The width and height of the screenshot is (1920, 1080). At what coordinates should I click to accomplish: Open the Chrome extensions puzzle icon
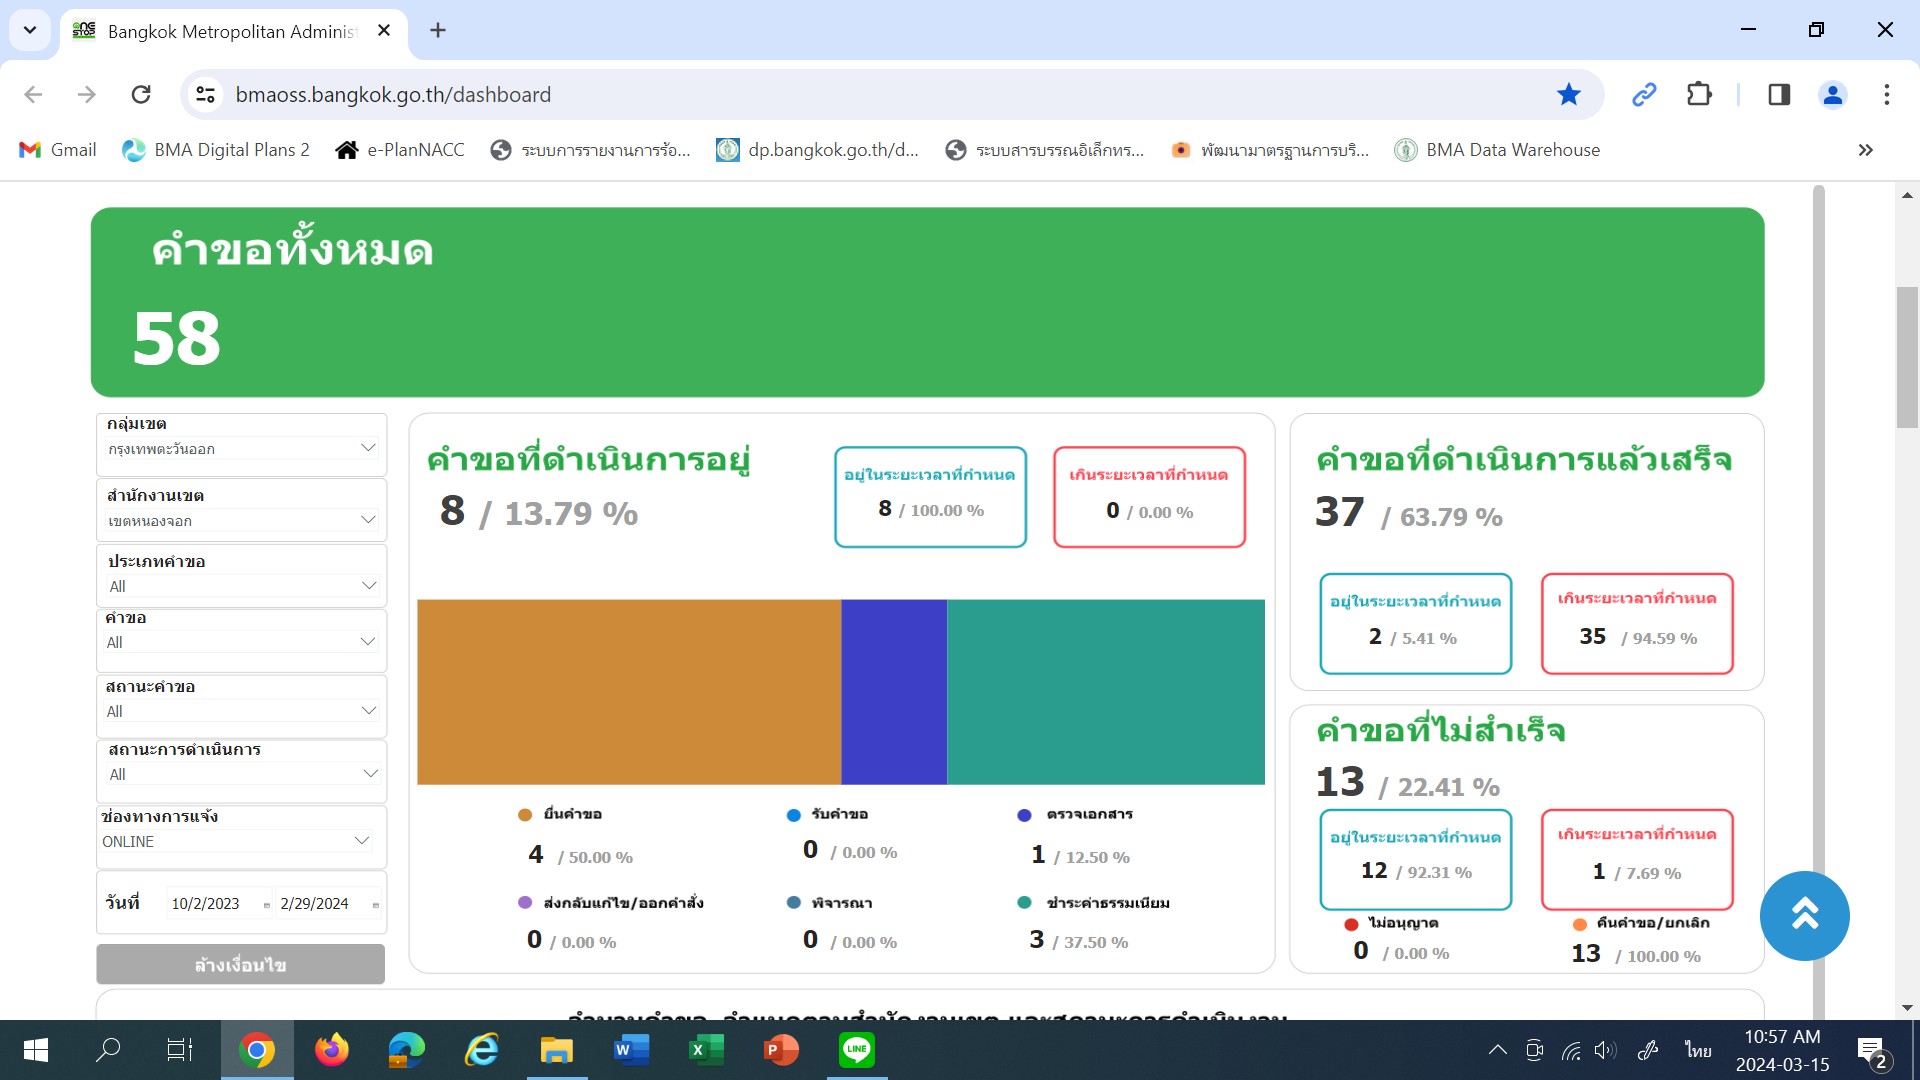pyautogui.click(x=1699, y=94)
